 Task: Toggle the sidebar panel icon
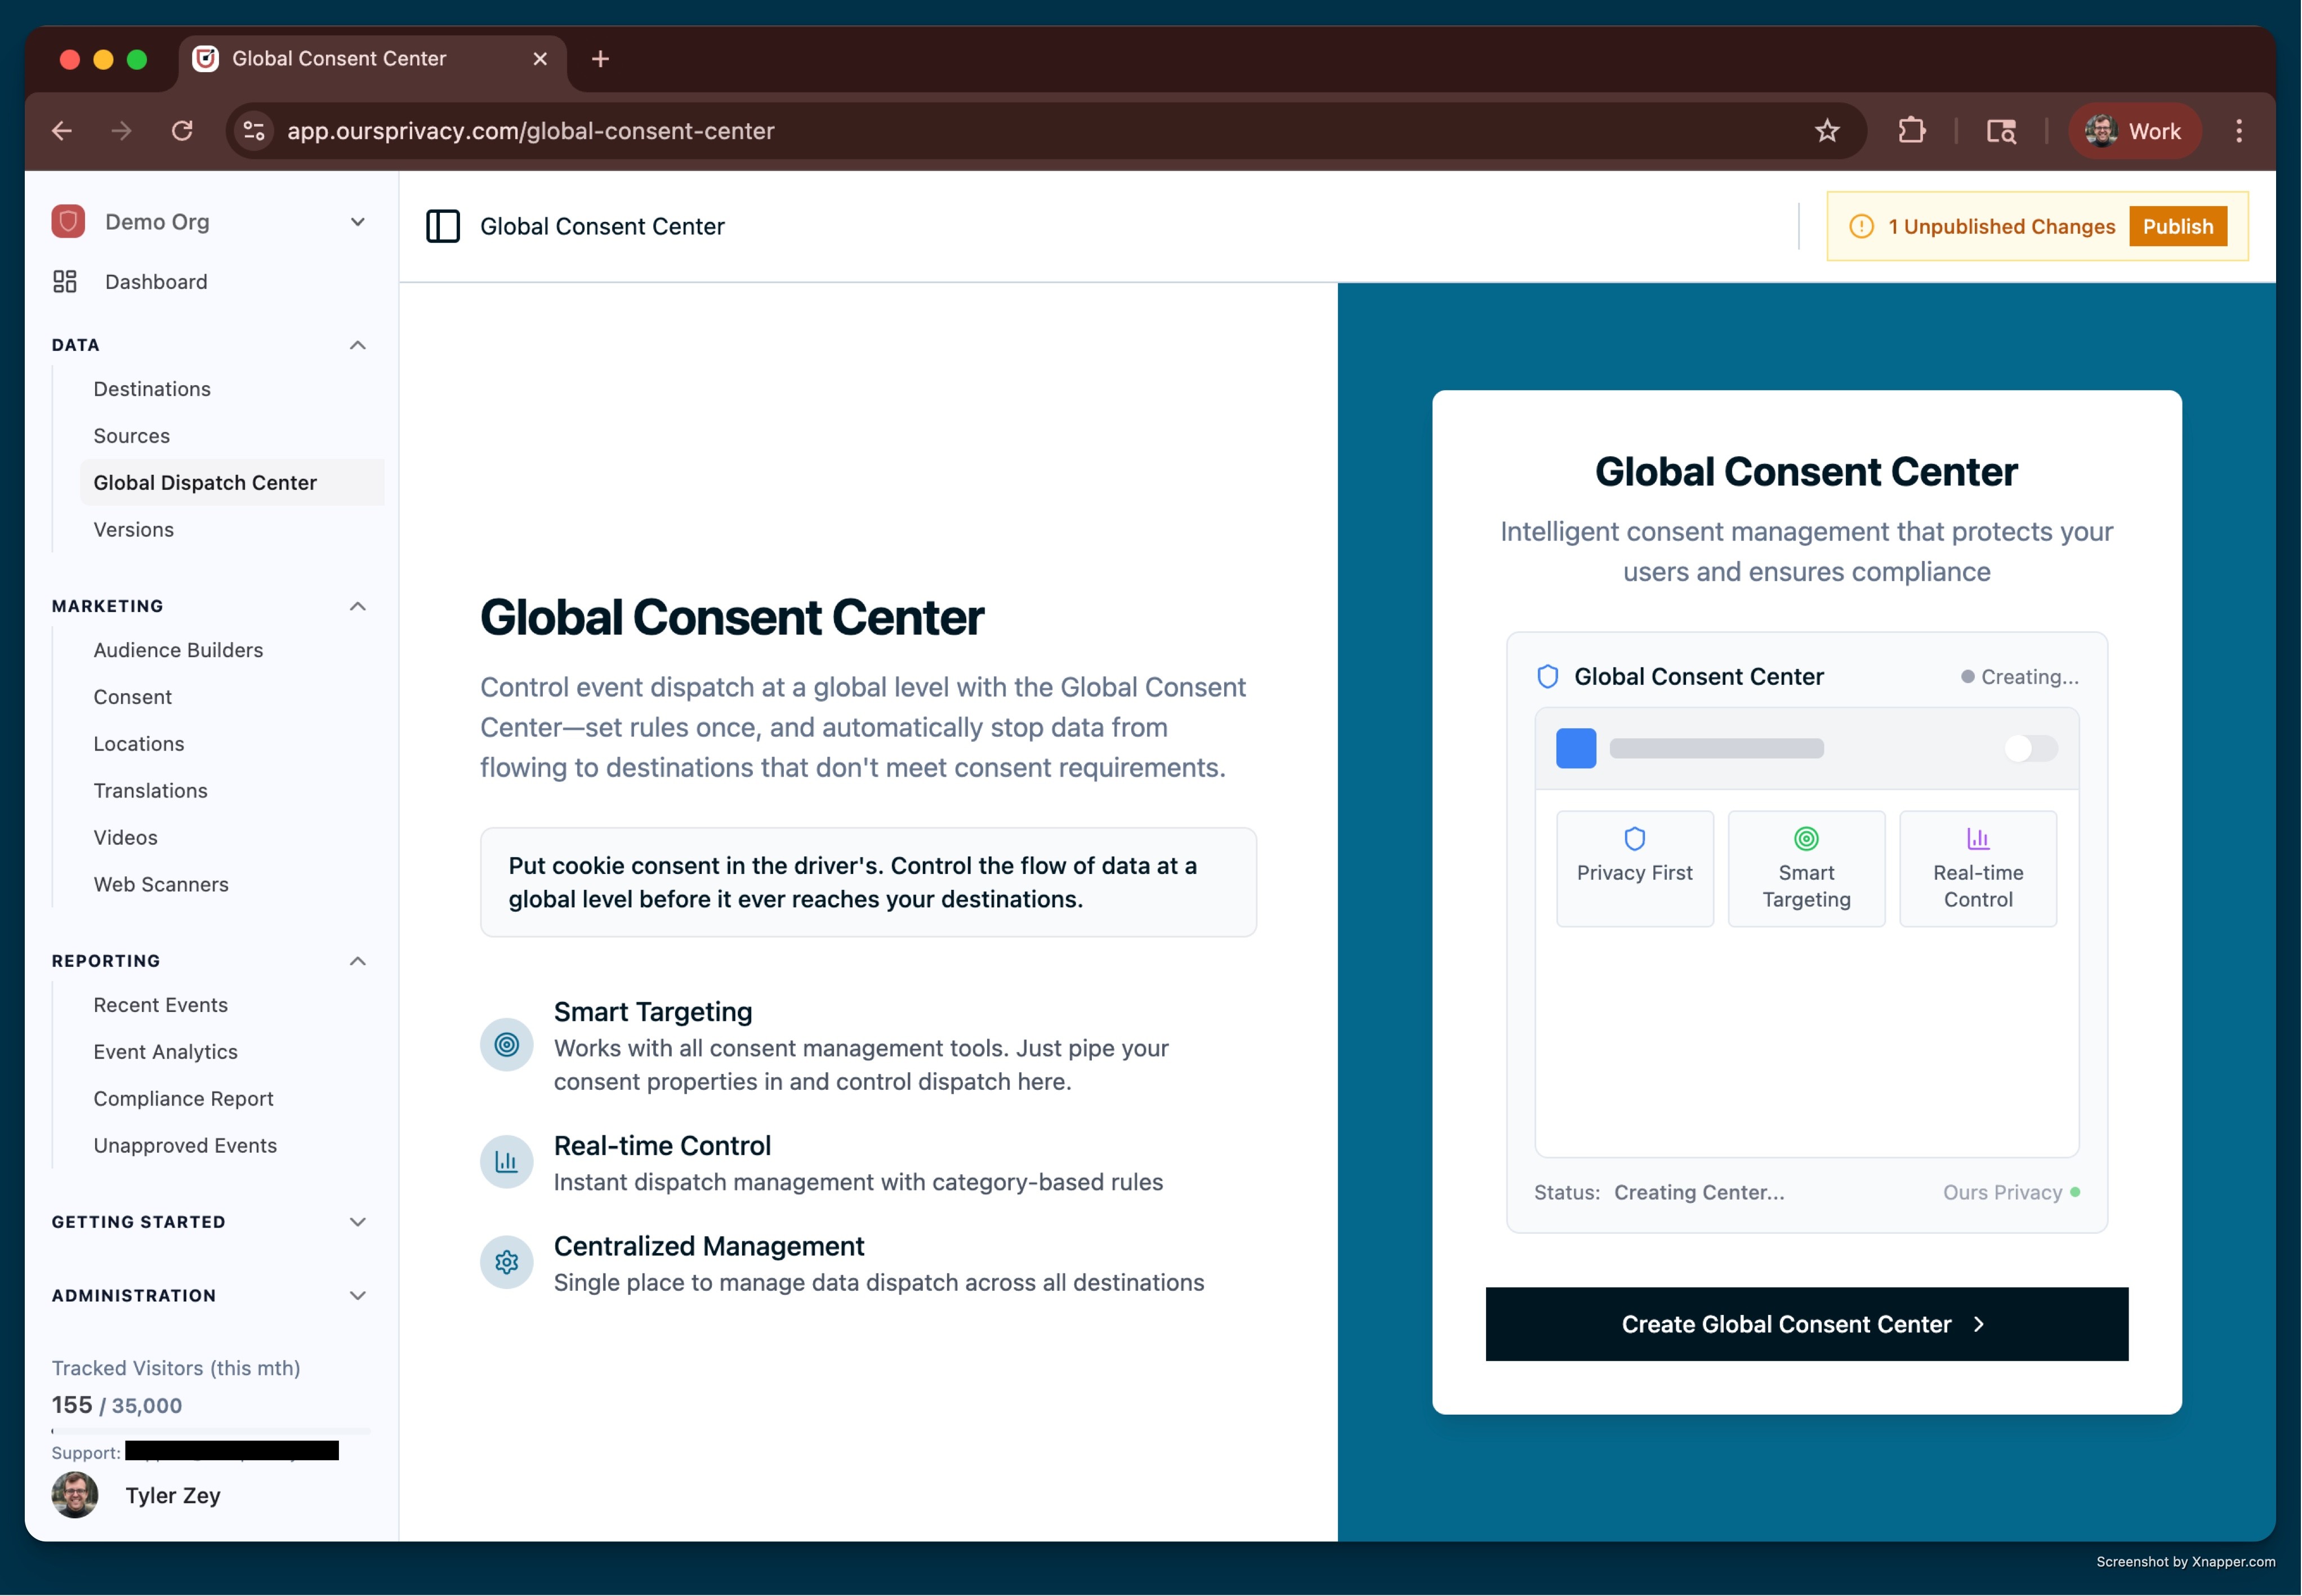click(443, 226)
